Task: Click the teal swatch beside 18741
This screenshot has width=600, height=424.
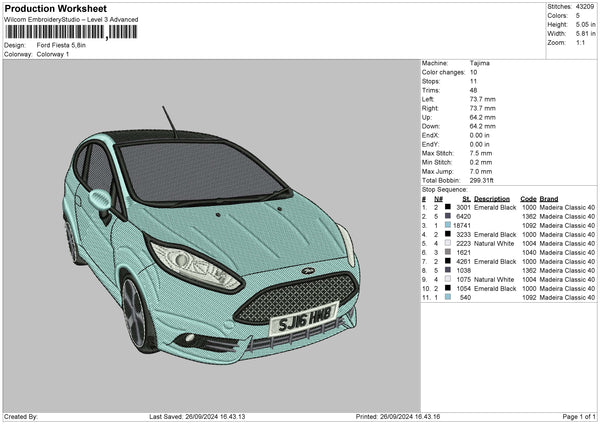Action: [x=448, y=225]
